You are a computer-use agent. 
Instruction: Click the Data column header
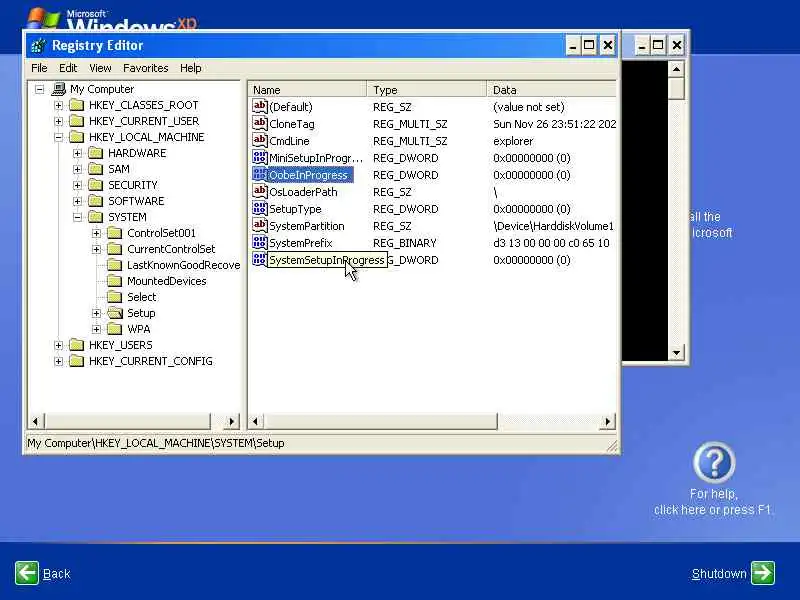[552, 90]
